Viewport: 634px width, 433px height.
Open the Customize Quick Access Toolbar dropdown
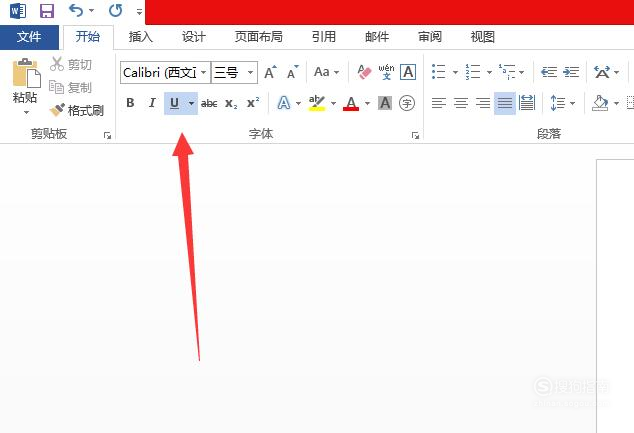coord(139,11)
